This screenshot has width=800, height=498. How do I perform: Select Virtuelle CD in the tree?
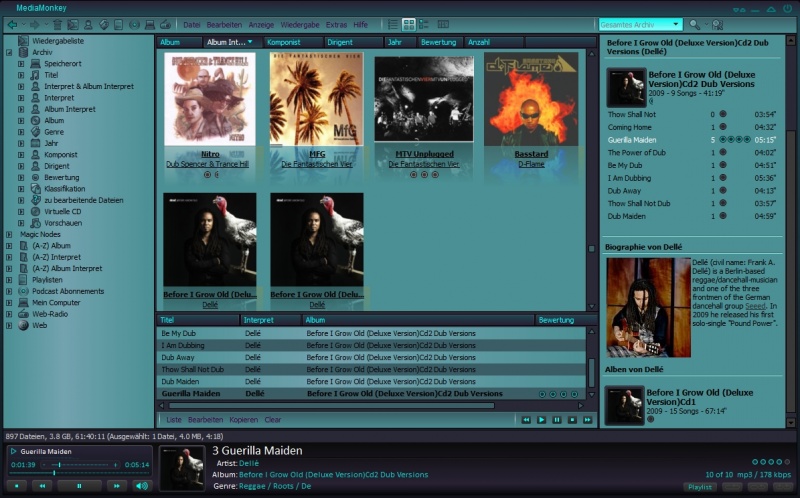pos(62,211)
